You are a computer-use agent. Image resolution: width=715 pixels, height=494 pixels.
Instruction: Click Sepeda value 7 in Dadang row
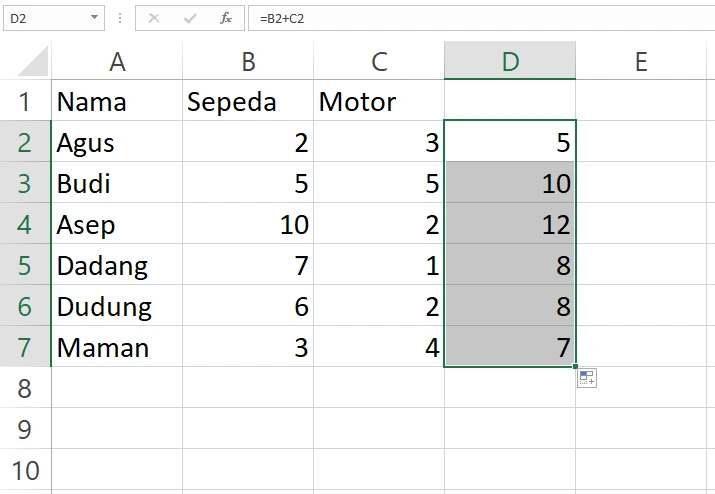tap(248, 265)
